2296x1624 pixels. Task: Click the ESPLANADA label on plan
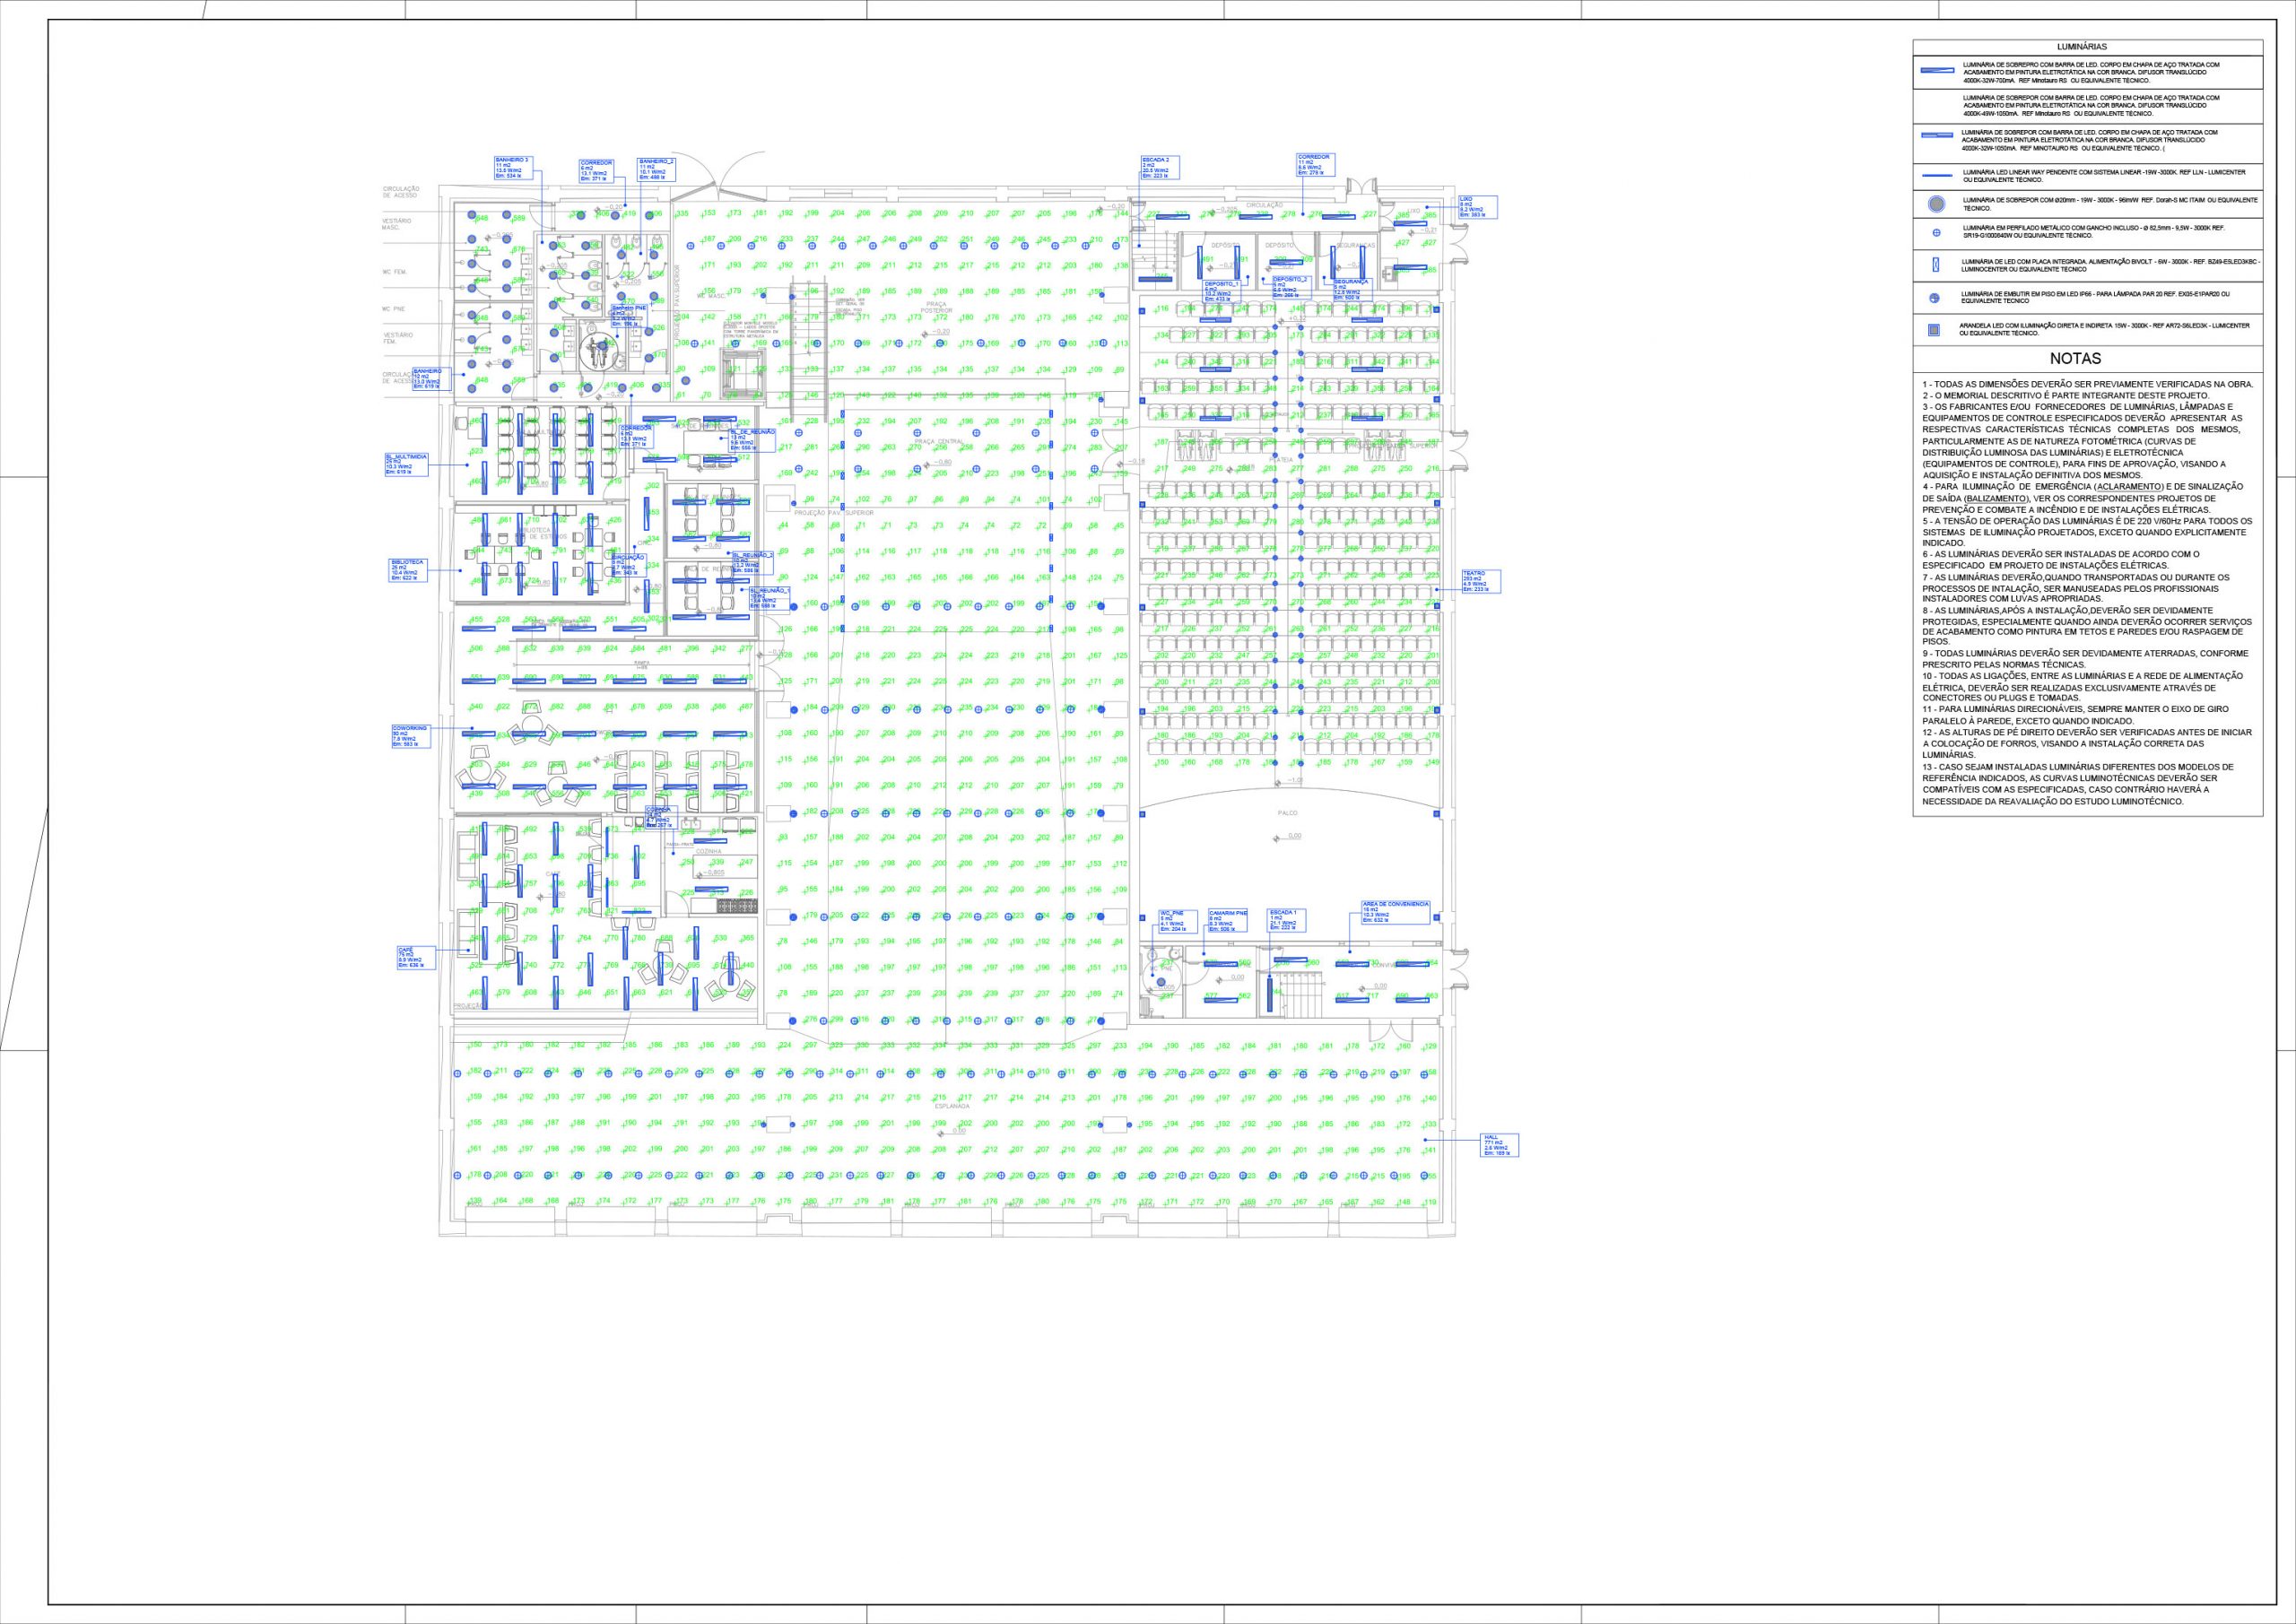pos(952,1106)
